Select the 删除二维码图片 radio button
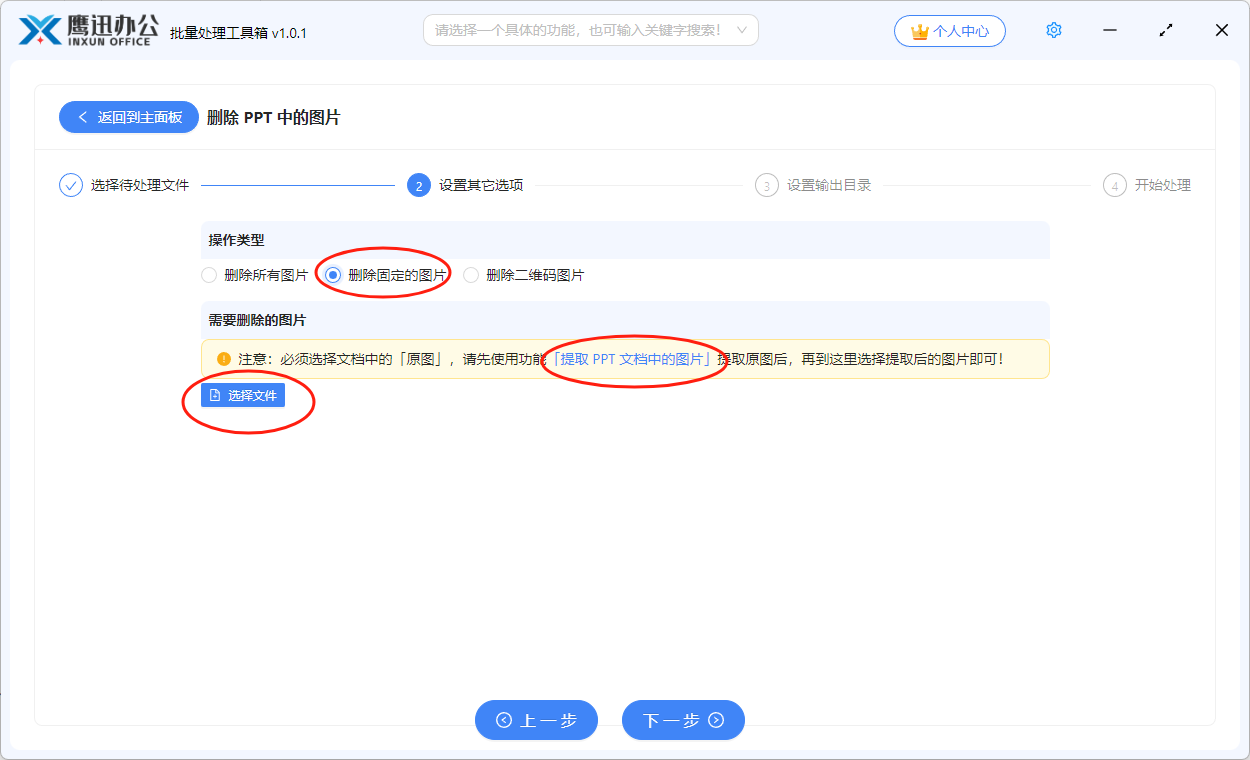The width and height of the screenshot is (1250, 760). tap(470, 275)
